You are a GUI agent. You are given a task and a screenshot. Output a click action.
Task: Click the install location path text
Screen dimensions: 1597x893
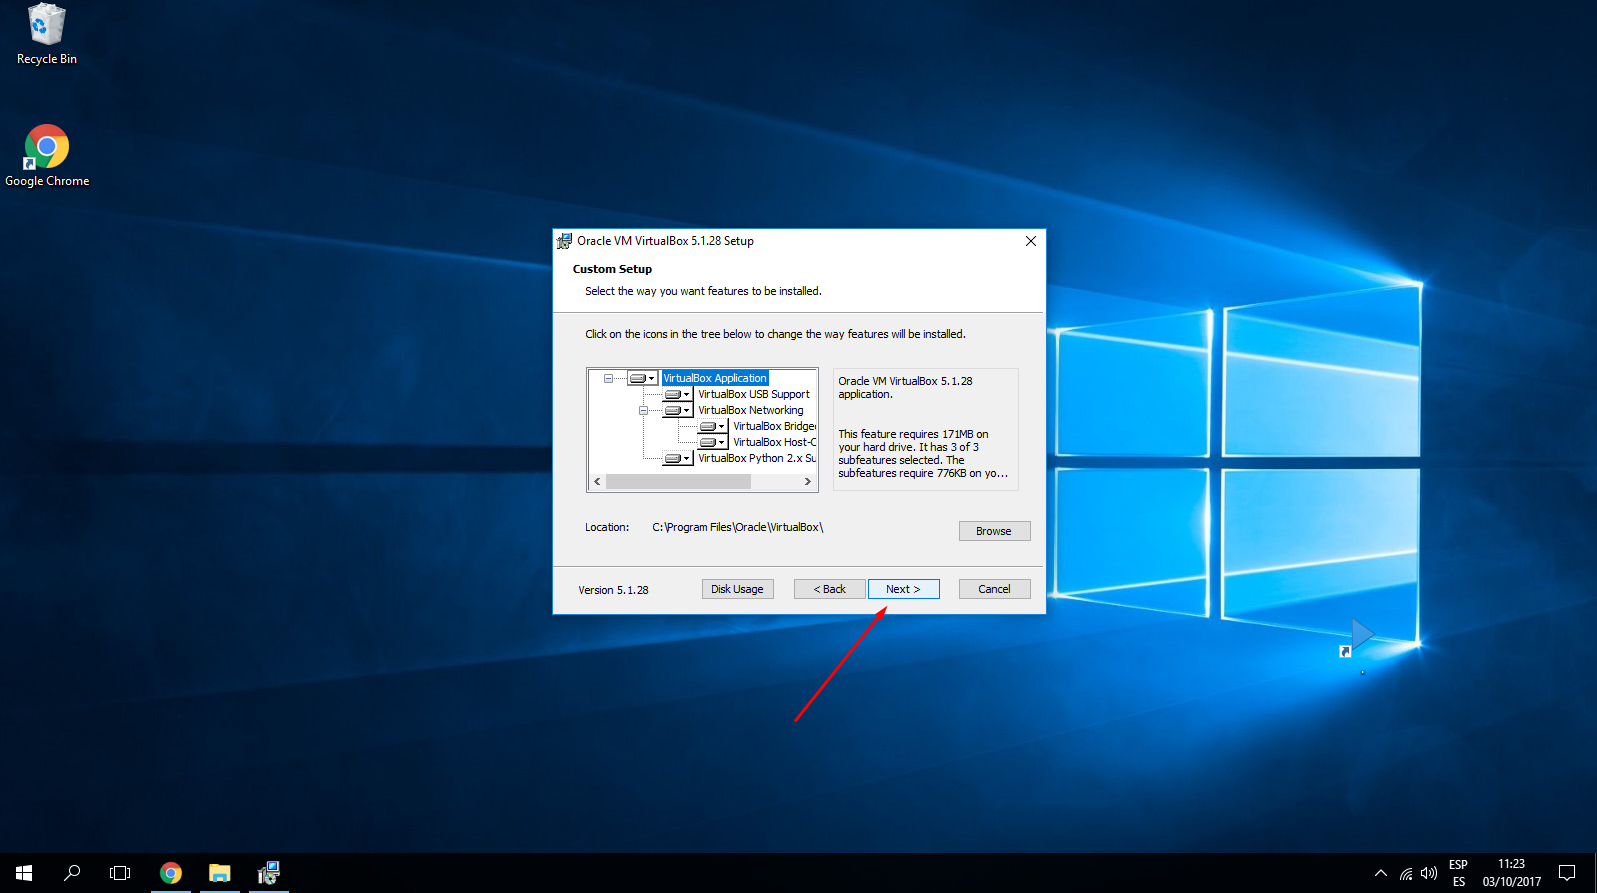[738, 527]
